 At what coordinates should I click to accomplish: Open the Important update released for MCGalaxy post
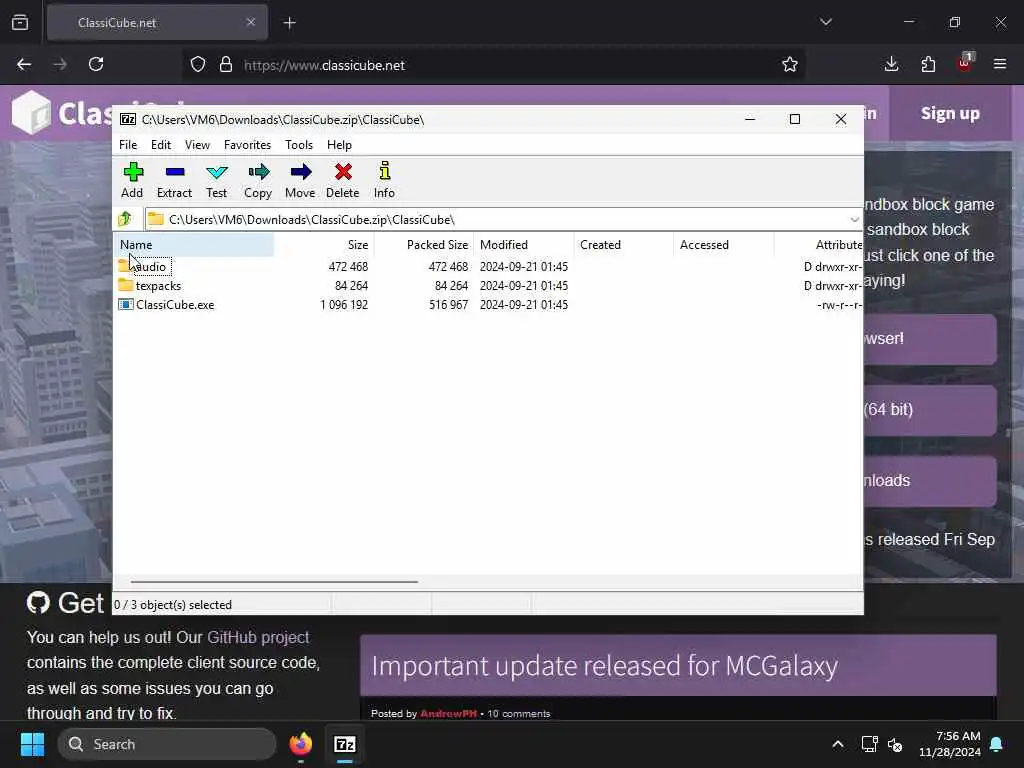tap(605, 666)
